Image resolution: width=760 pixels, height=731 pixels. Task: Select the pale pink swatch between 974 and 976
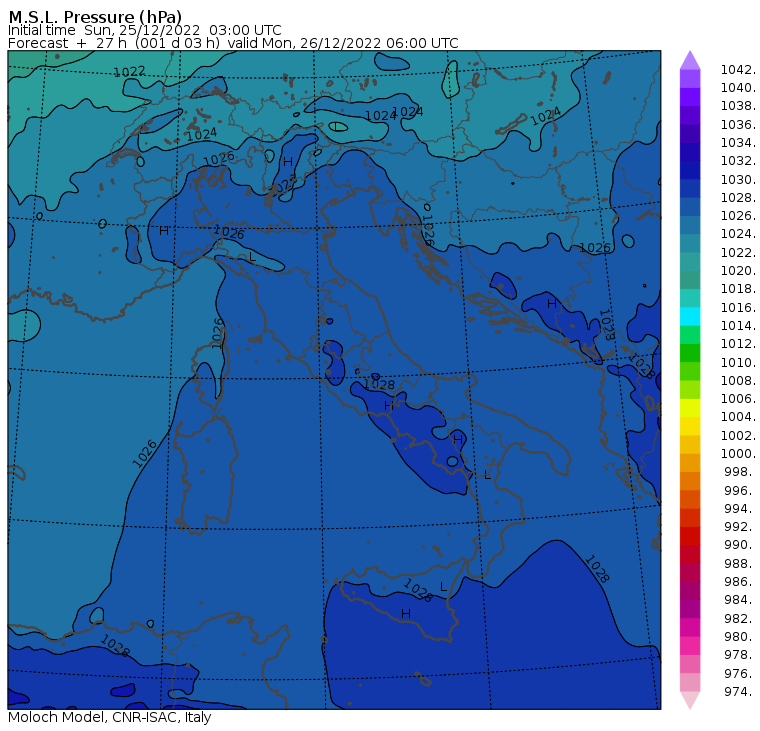690,682
